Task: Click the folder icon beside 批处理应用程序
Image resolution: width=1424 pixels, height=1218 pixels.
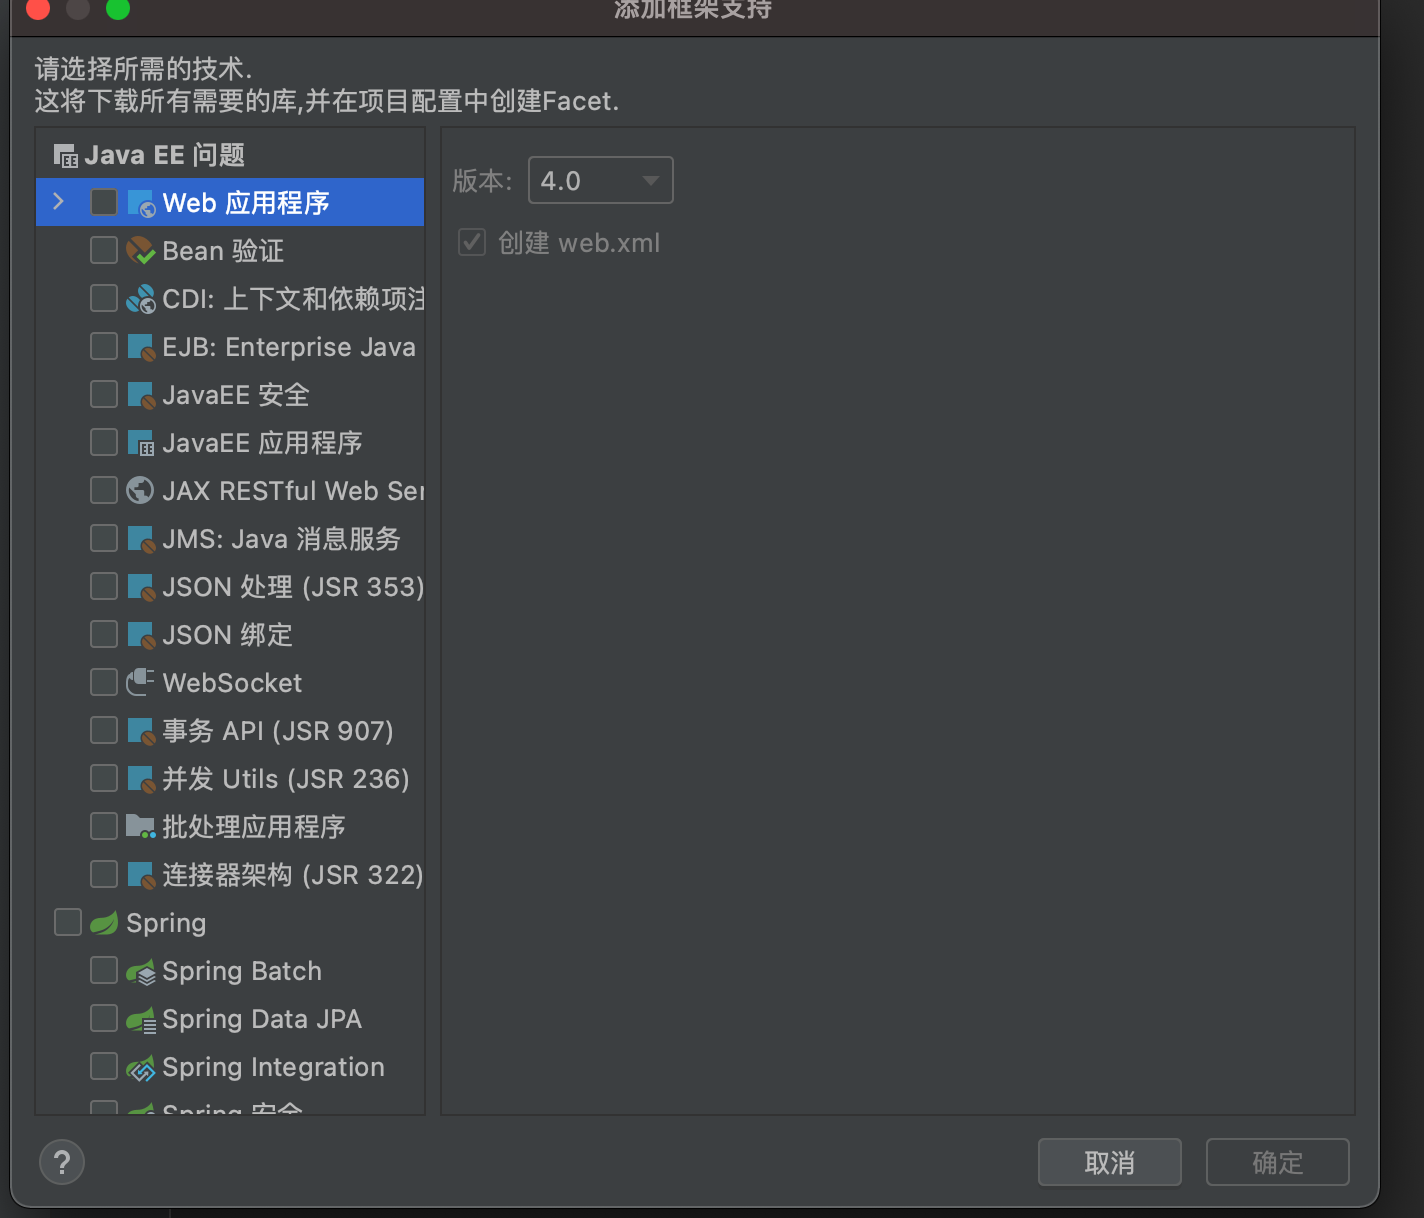Action: coord(140,826)
